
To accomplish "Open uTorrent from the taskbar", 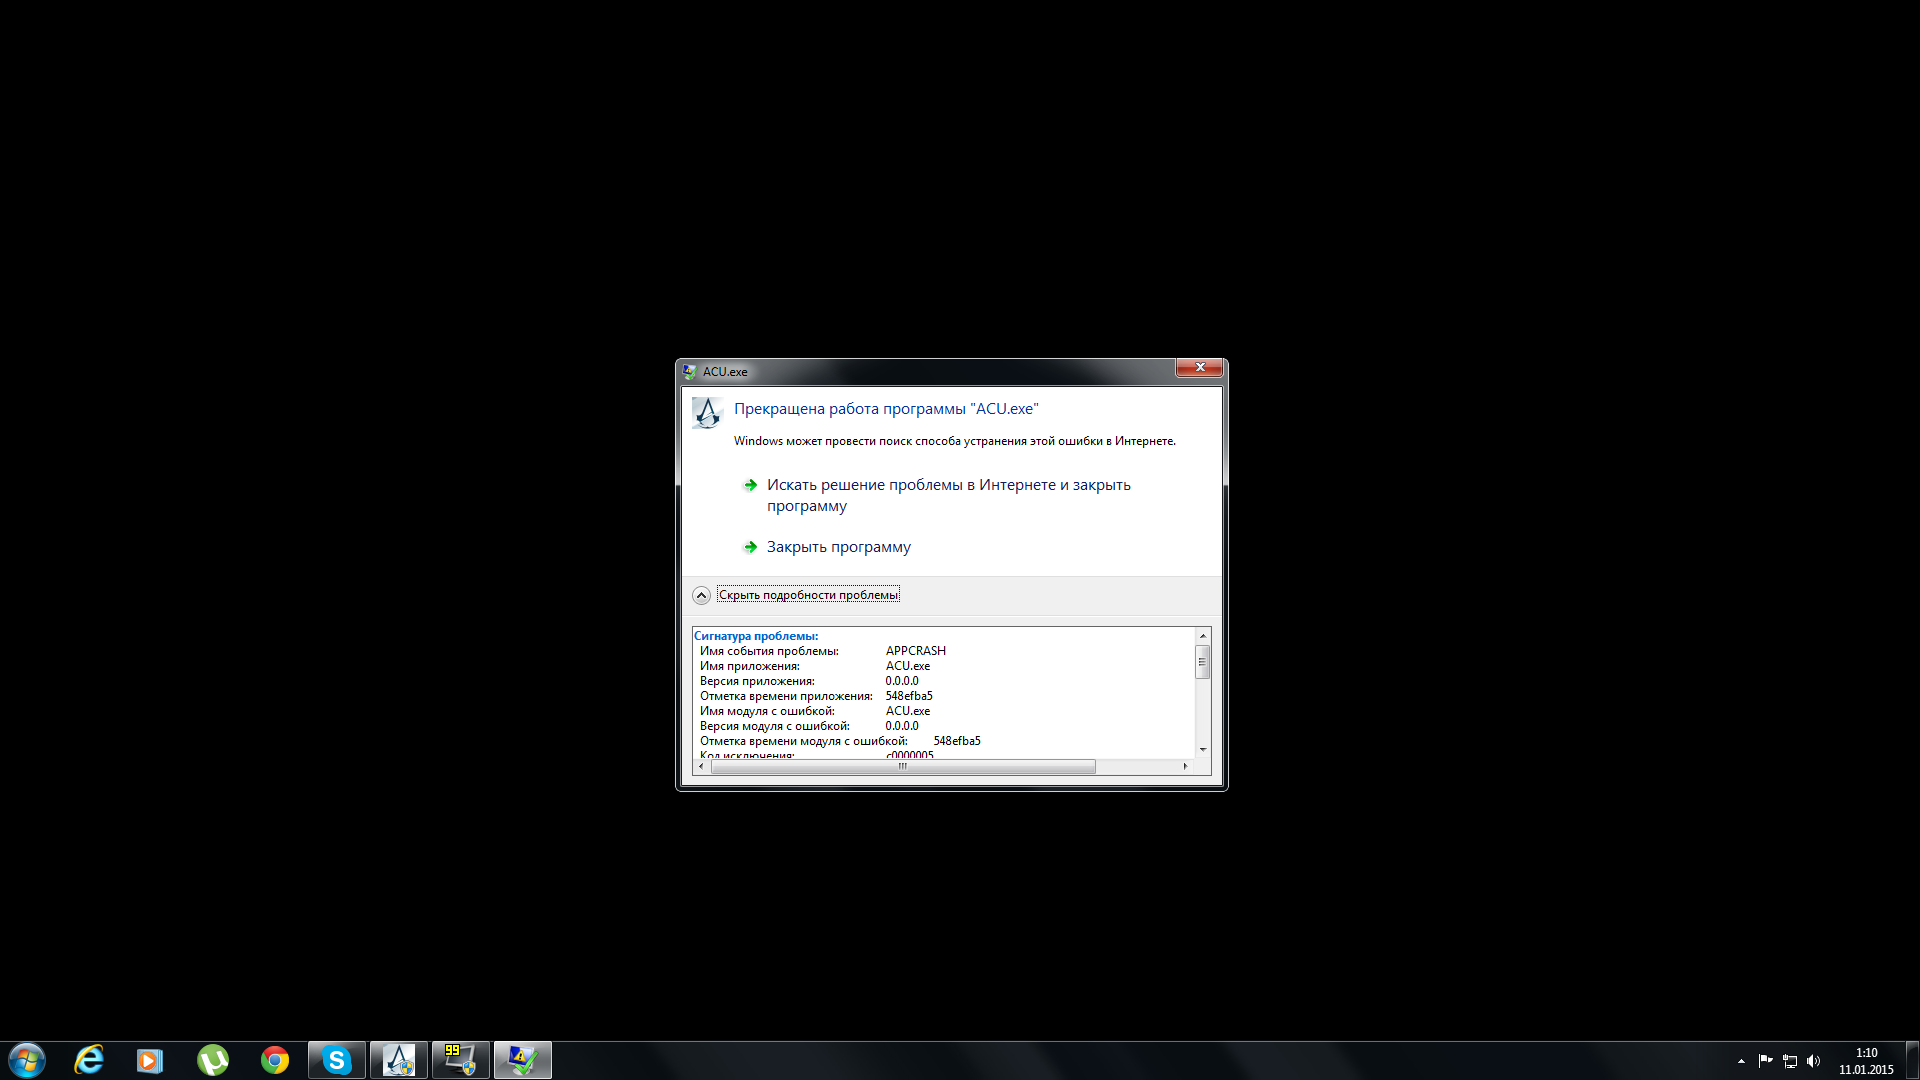I will pyautogui.click(x=212, y=1060).
